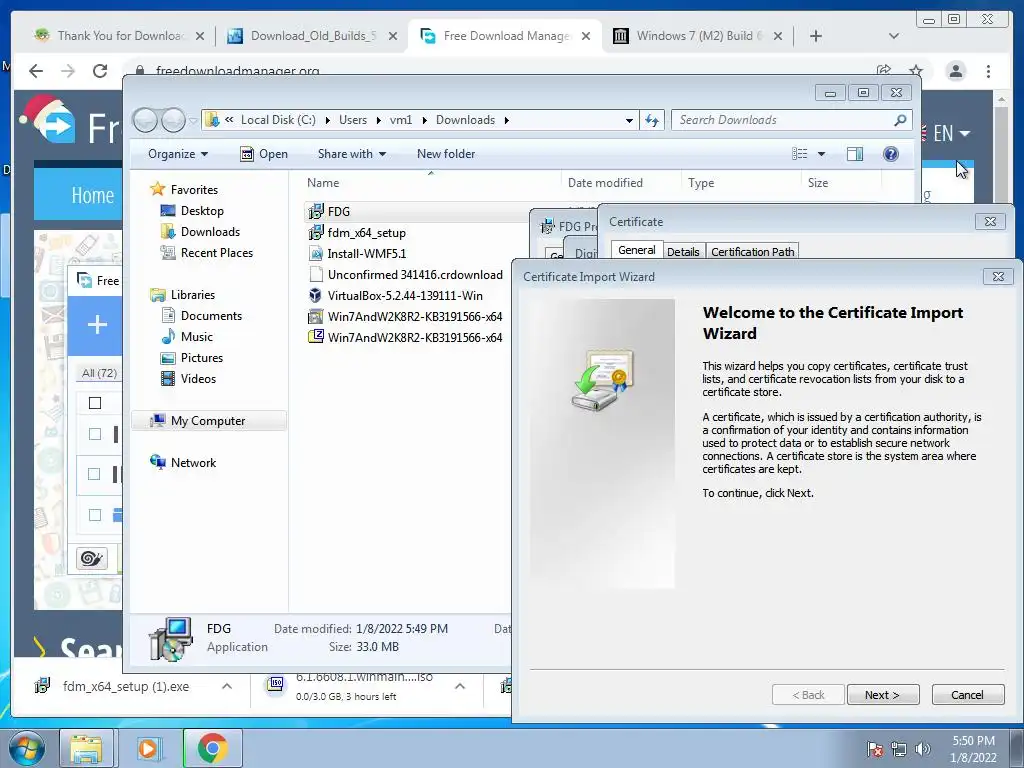
Task: Open the Certification Path tab
Action: pos(752,251)
